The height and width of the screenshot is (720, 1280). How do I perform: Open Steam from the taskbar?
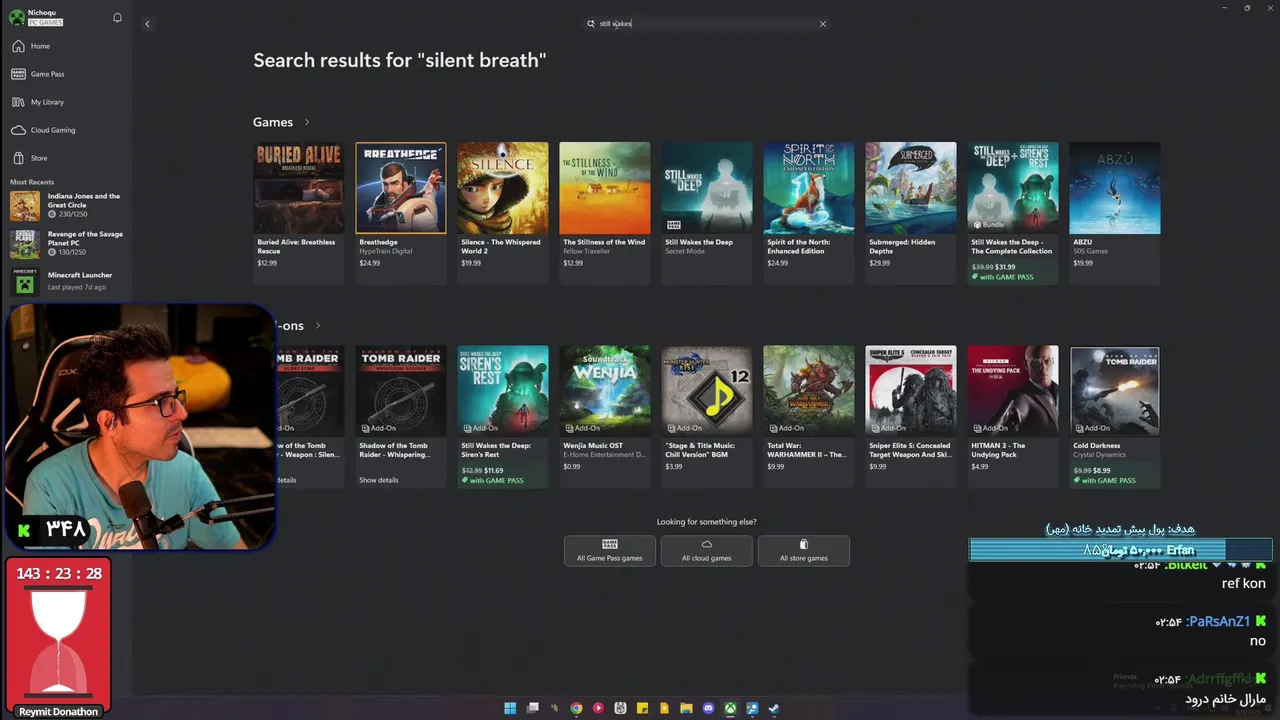pos(774,708)
